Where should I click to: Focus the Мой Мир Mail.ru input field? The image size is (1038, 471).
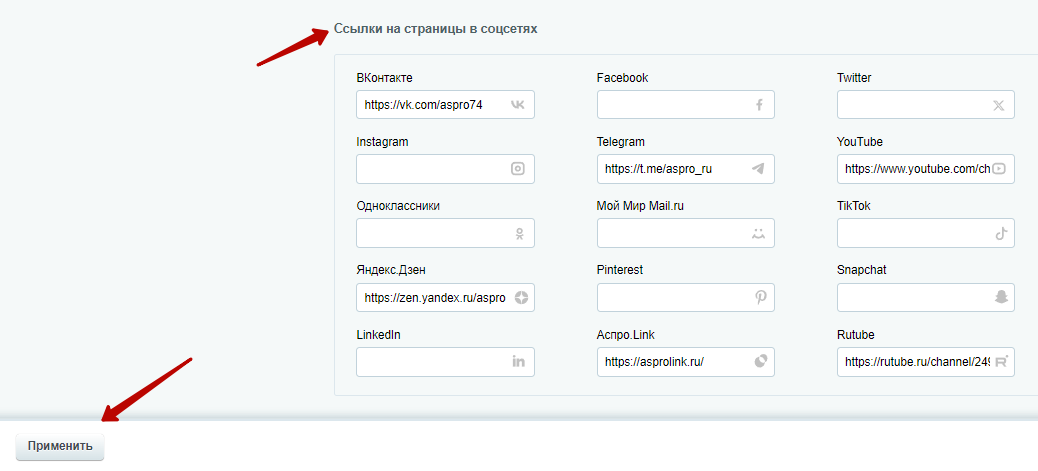tap(685, 233)
